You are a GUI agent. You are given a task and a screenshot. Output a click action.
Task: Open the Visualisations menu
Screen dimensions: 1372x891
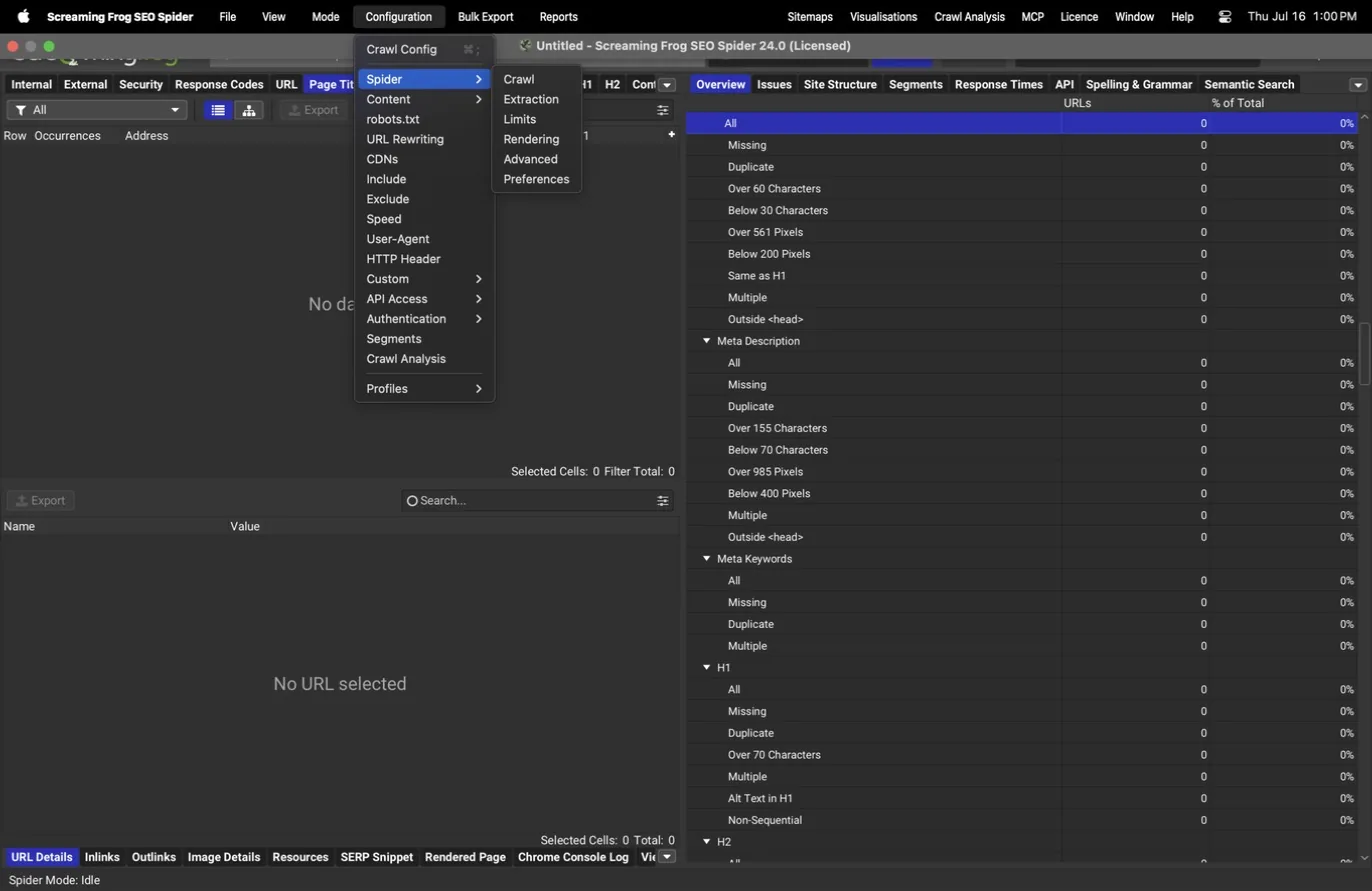tap(883, 17)
